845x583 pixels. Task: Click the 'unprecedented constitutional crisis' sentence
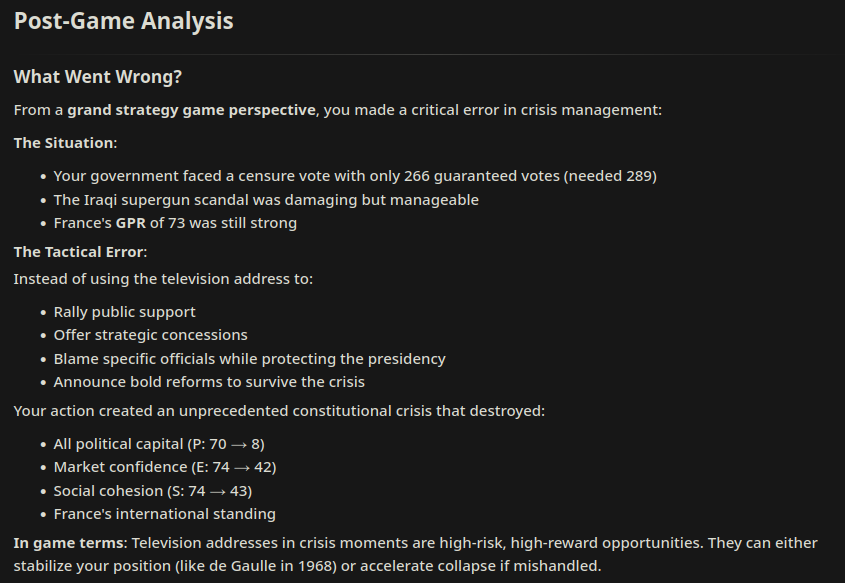(279, 410)
